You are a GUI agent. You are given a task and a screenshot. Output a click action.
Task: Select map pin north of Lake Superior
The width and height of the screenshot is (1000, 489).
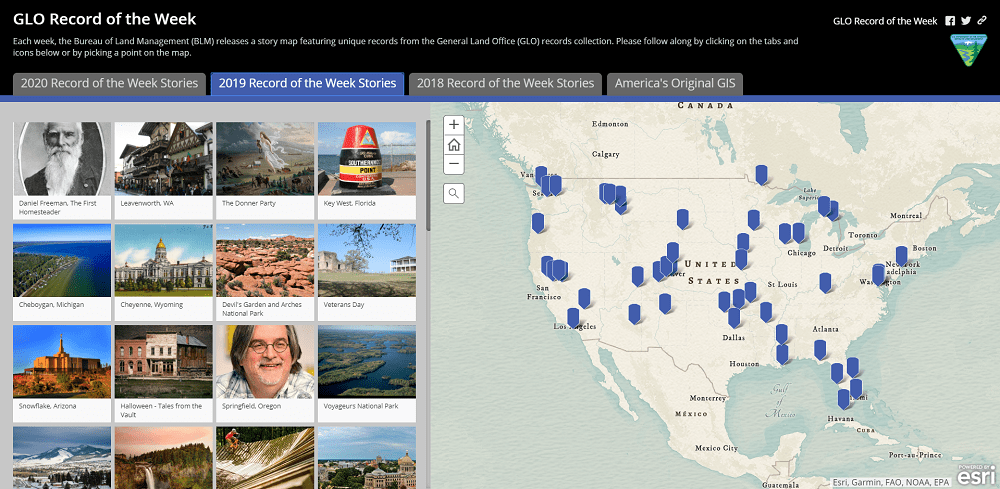(761, 174)
